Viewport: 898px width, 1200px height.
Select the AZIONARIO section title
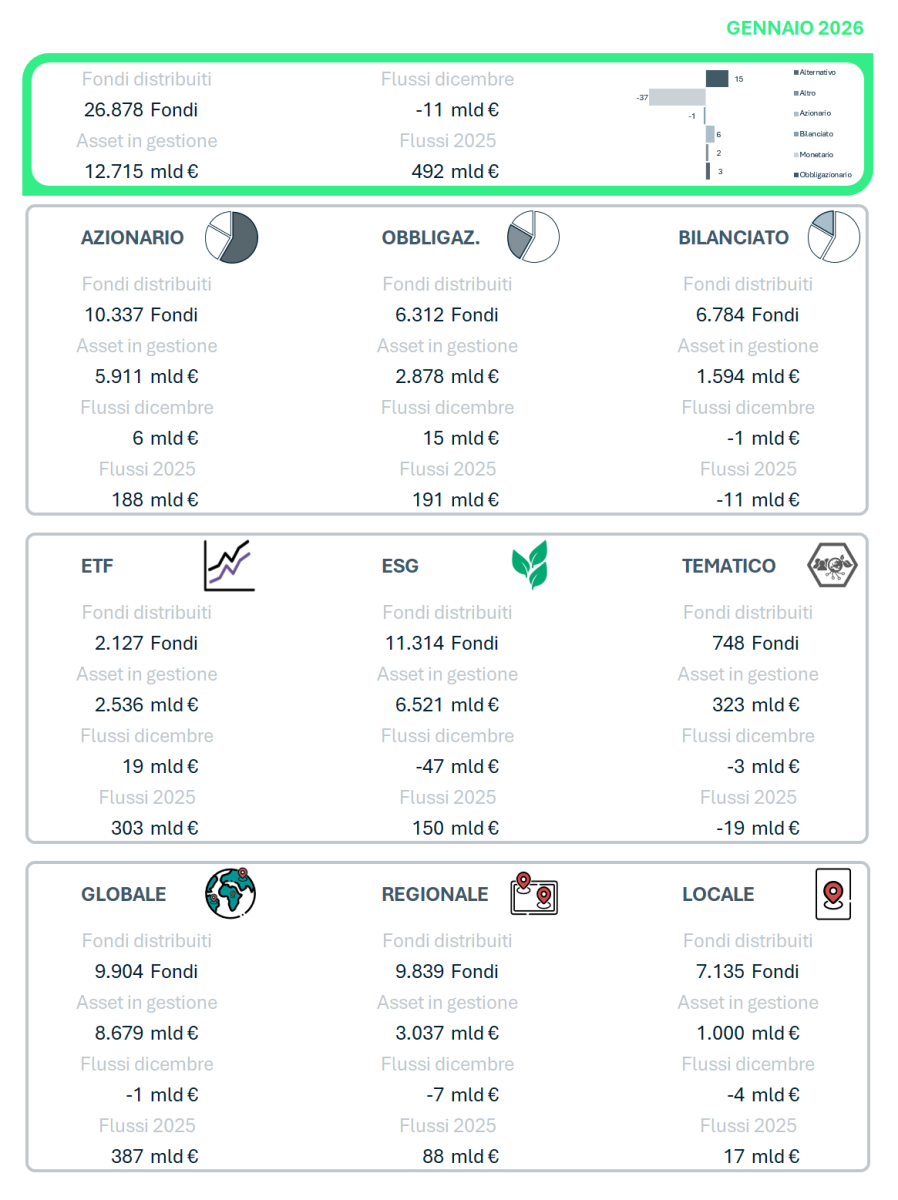(132, 238)
